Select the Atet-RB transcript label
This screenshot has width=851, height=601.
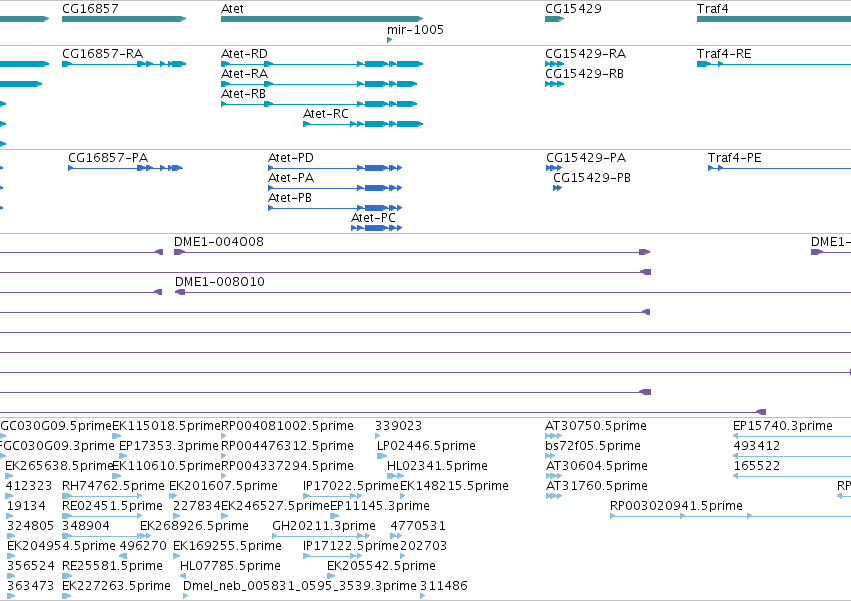click(243, 93)
